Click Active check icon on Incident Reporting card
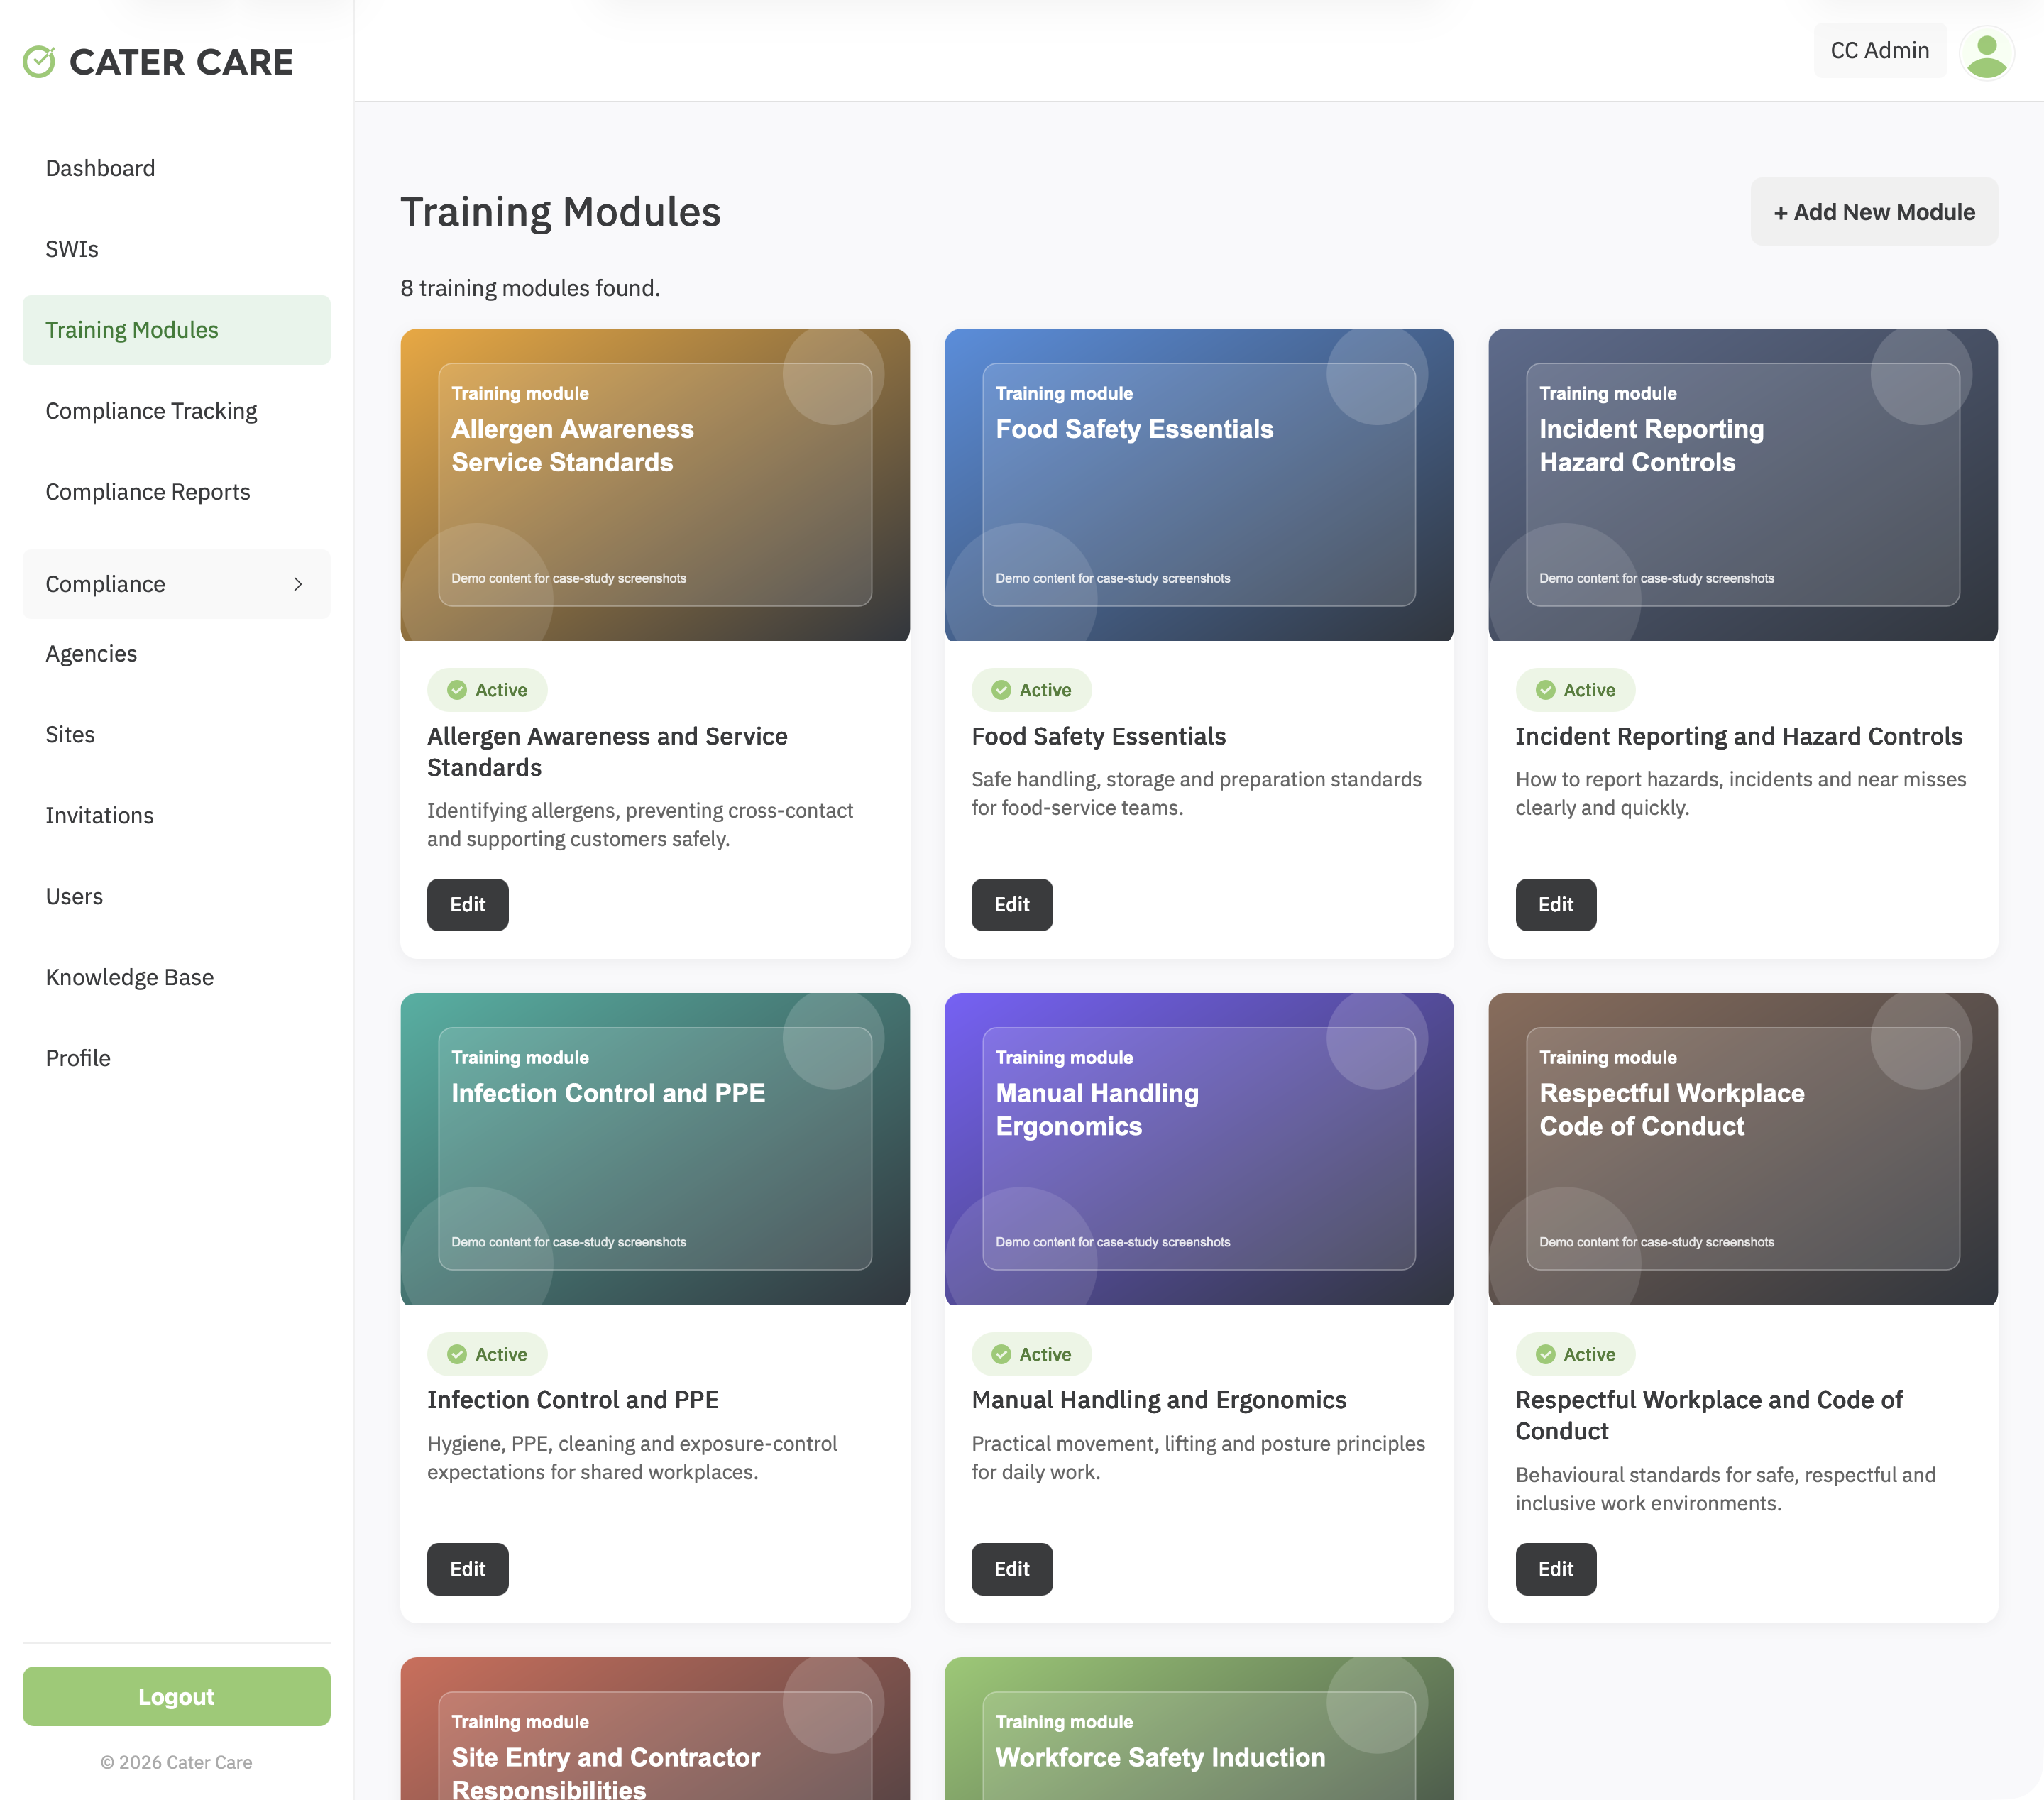The height and width of the screenshot is (1800, 2044). (1545, 690)
